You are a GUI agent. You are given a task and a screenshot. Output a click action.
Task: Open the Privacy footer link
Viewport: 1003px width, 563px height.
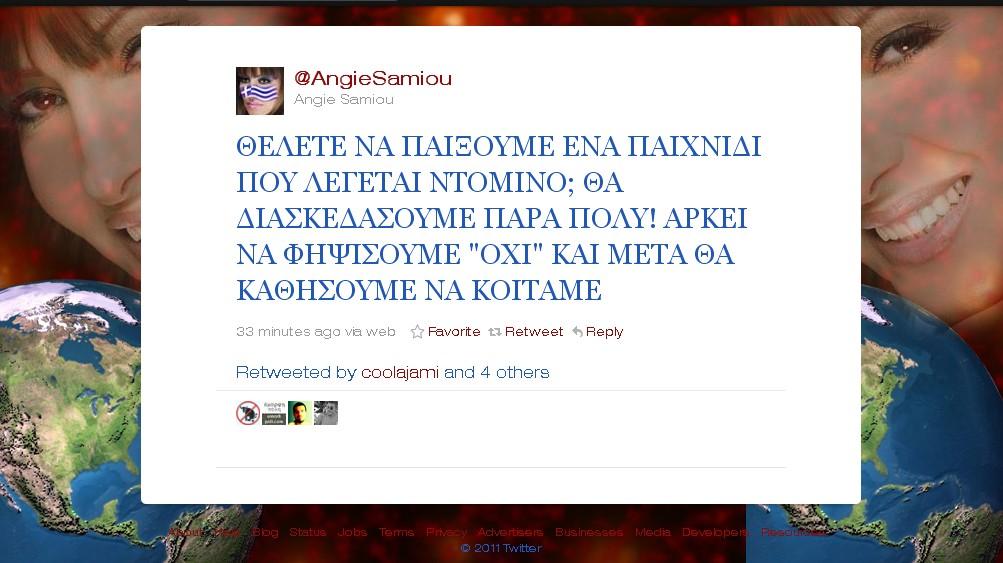coord(446,532)
